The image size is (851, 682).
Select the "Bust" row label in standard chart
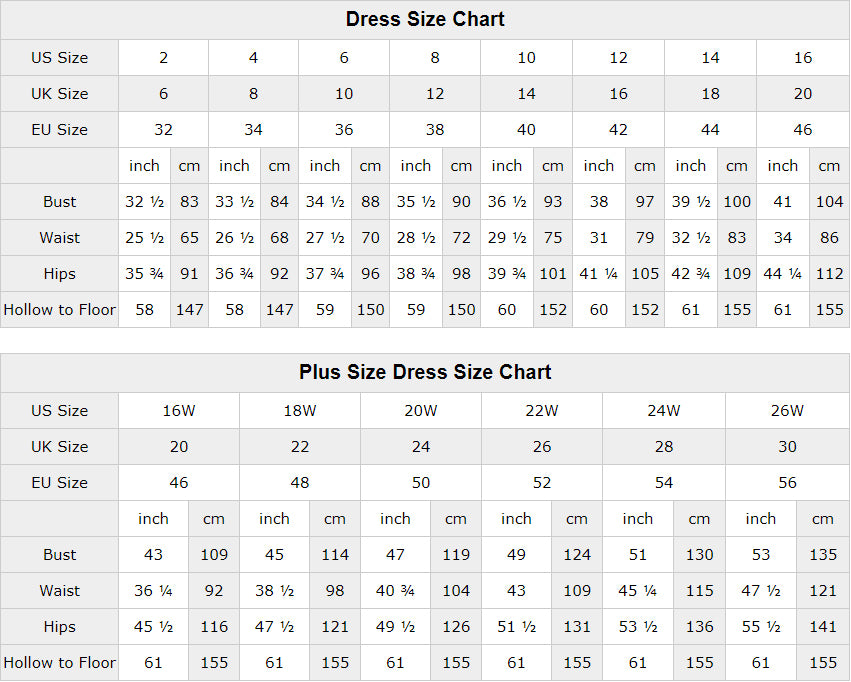(x=60, y=202)
